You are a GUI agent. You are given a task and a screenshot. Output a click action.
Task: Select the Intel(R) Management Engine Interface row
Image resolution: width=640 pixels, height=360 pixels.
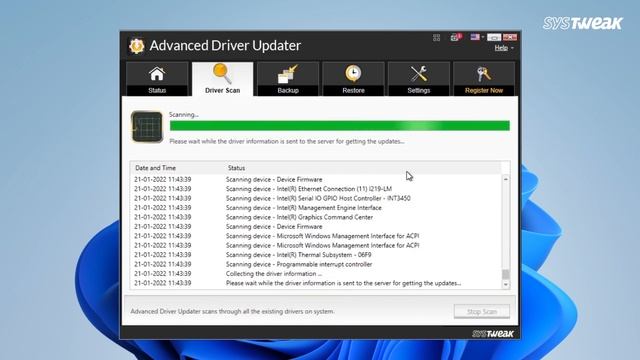pyautogui.click(x=316, y=208)
